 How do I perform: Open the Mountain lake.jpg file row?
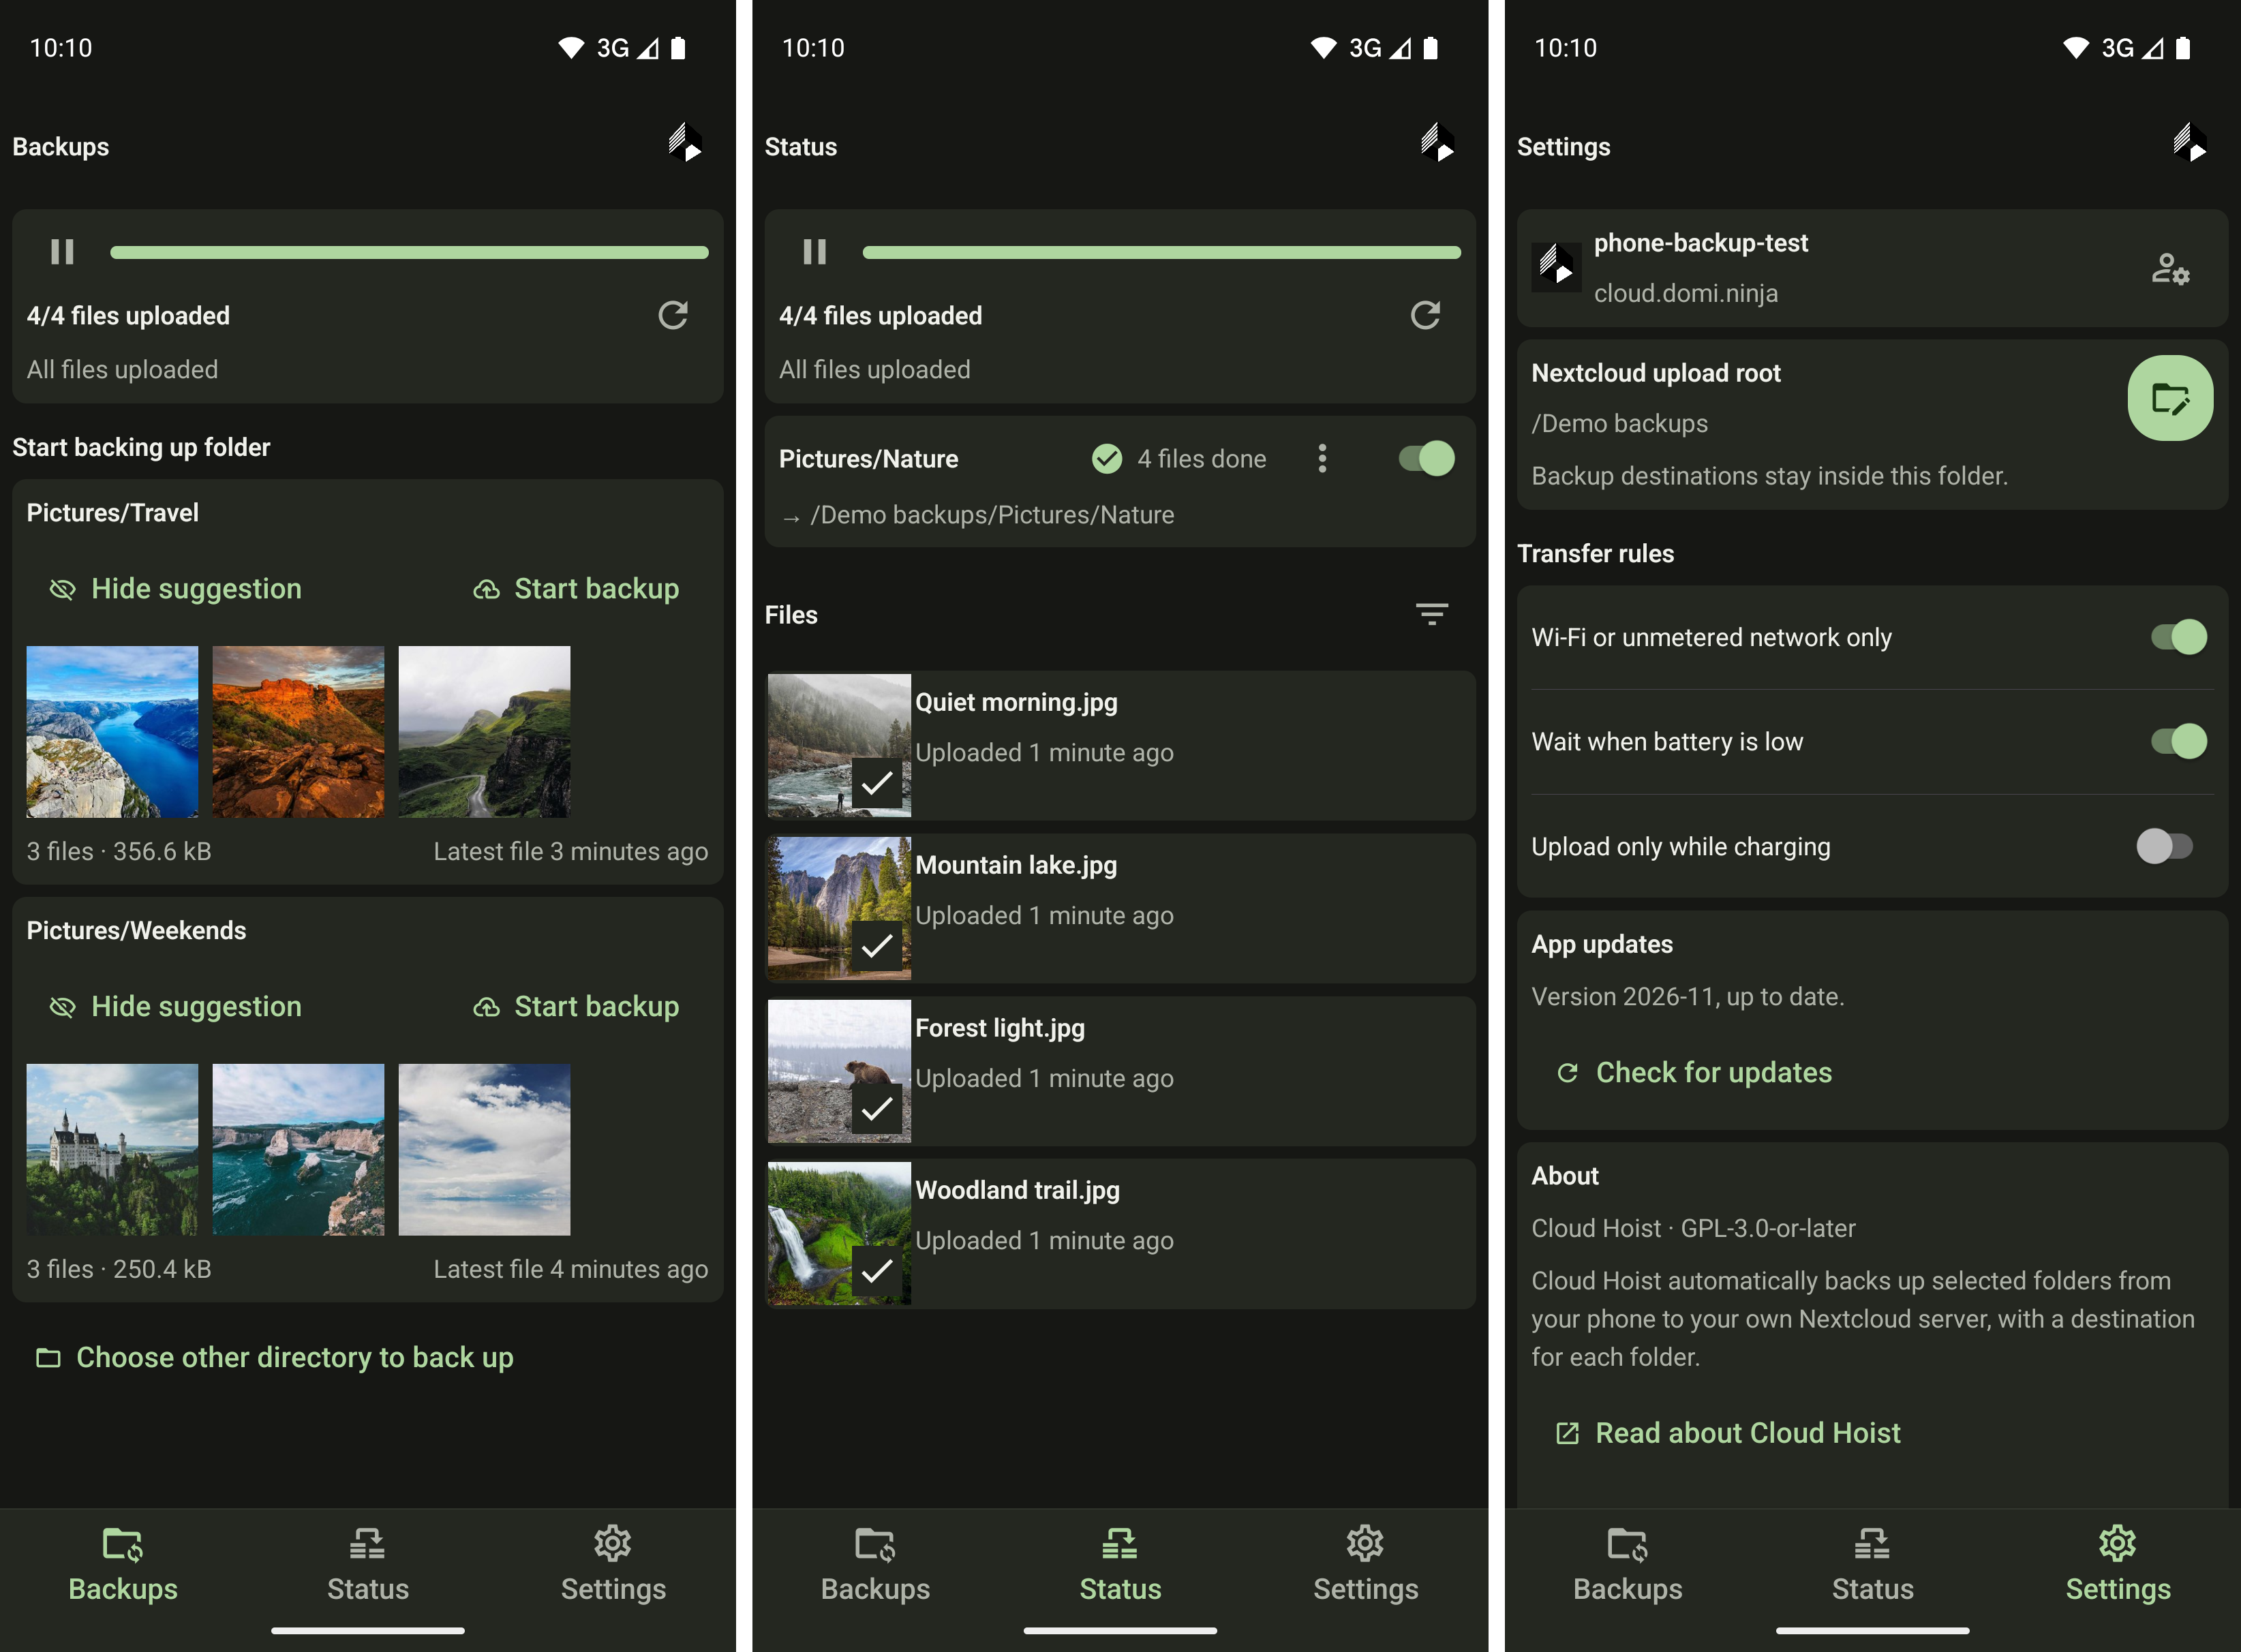pos(1120,909)
